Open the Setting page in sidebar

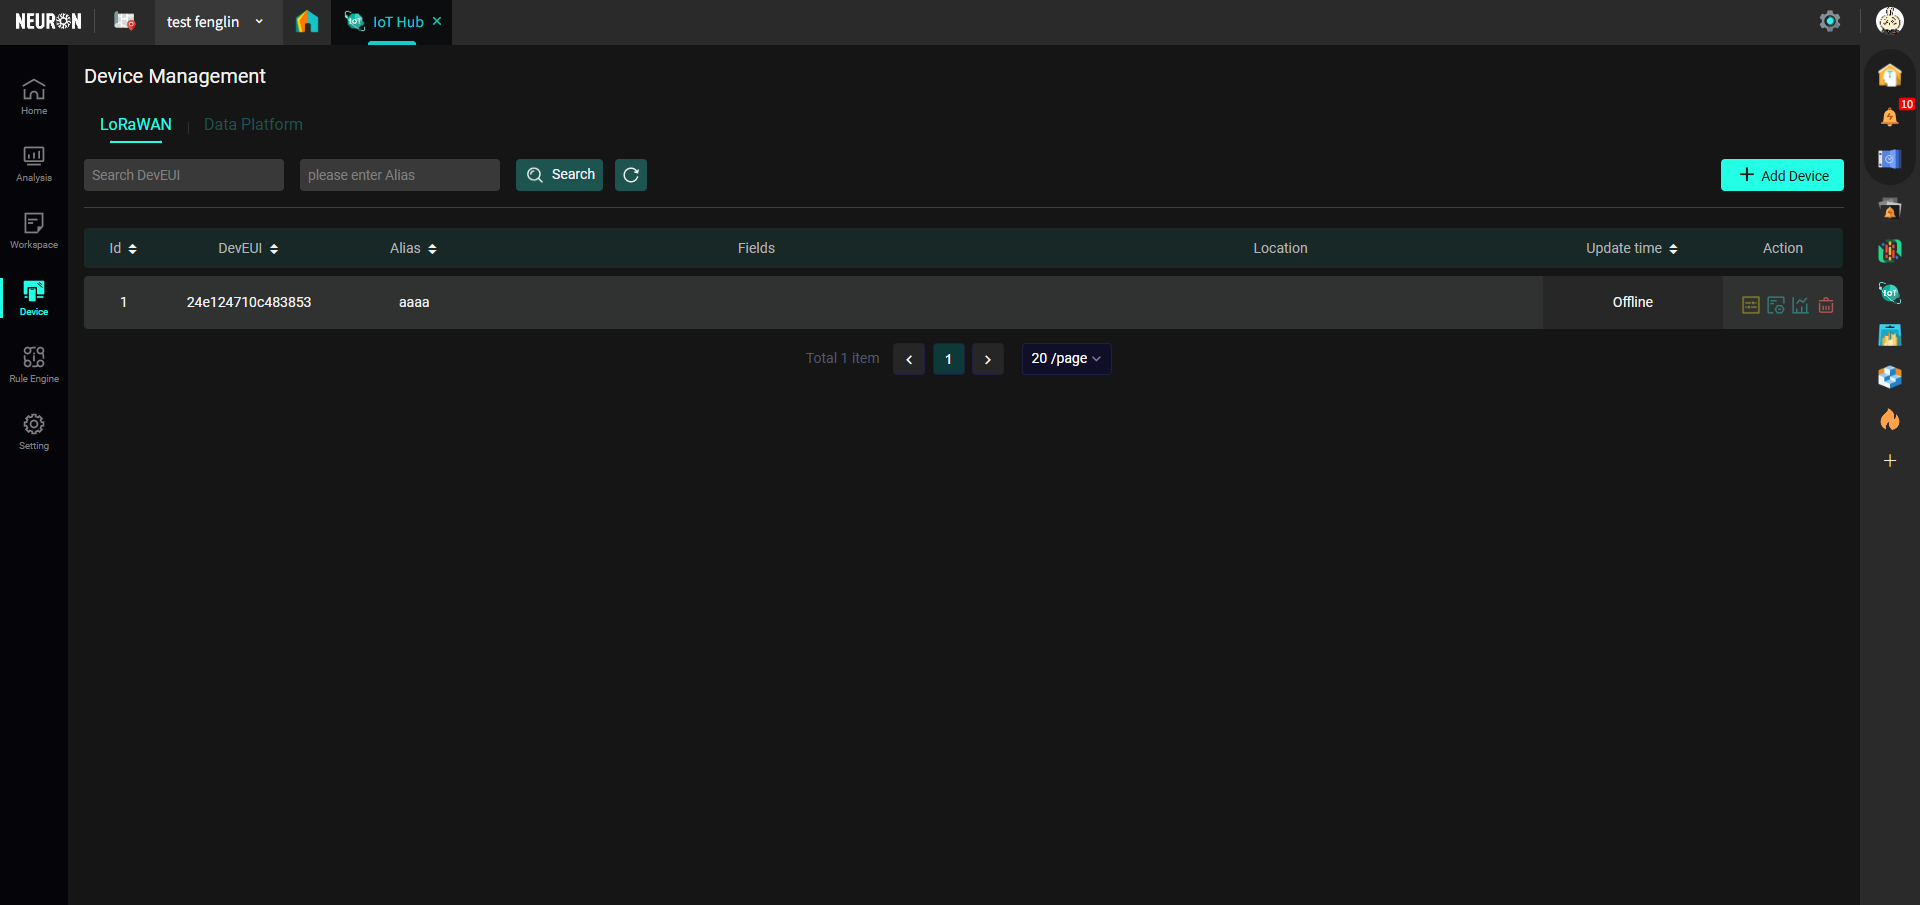coord(34,431)
